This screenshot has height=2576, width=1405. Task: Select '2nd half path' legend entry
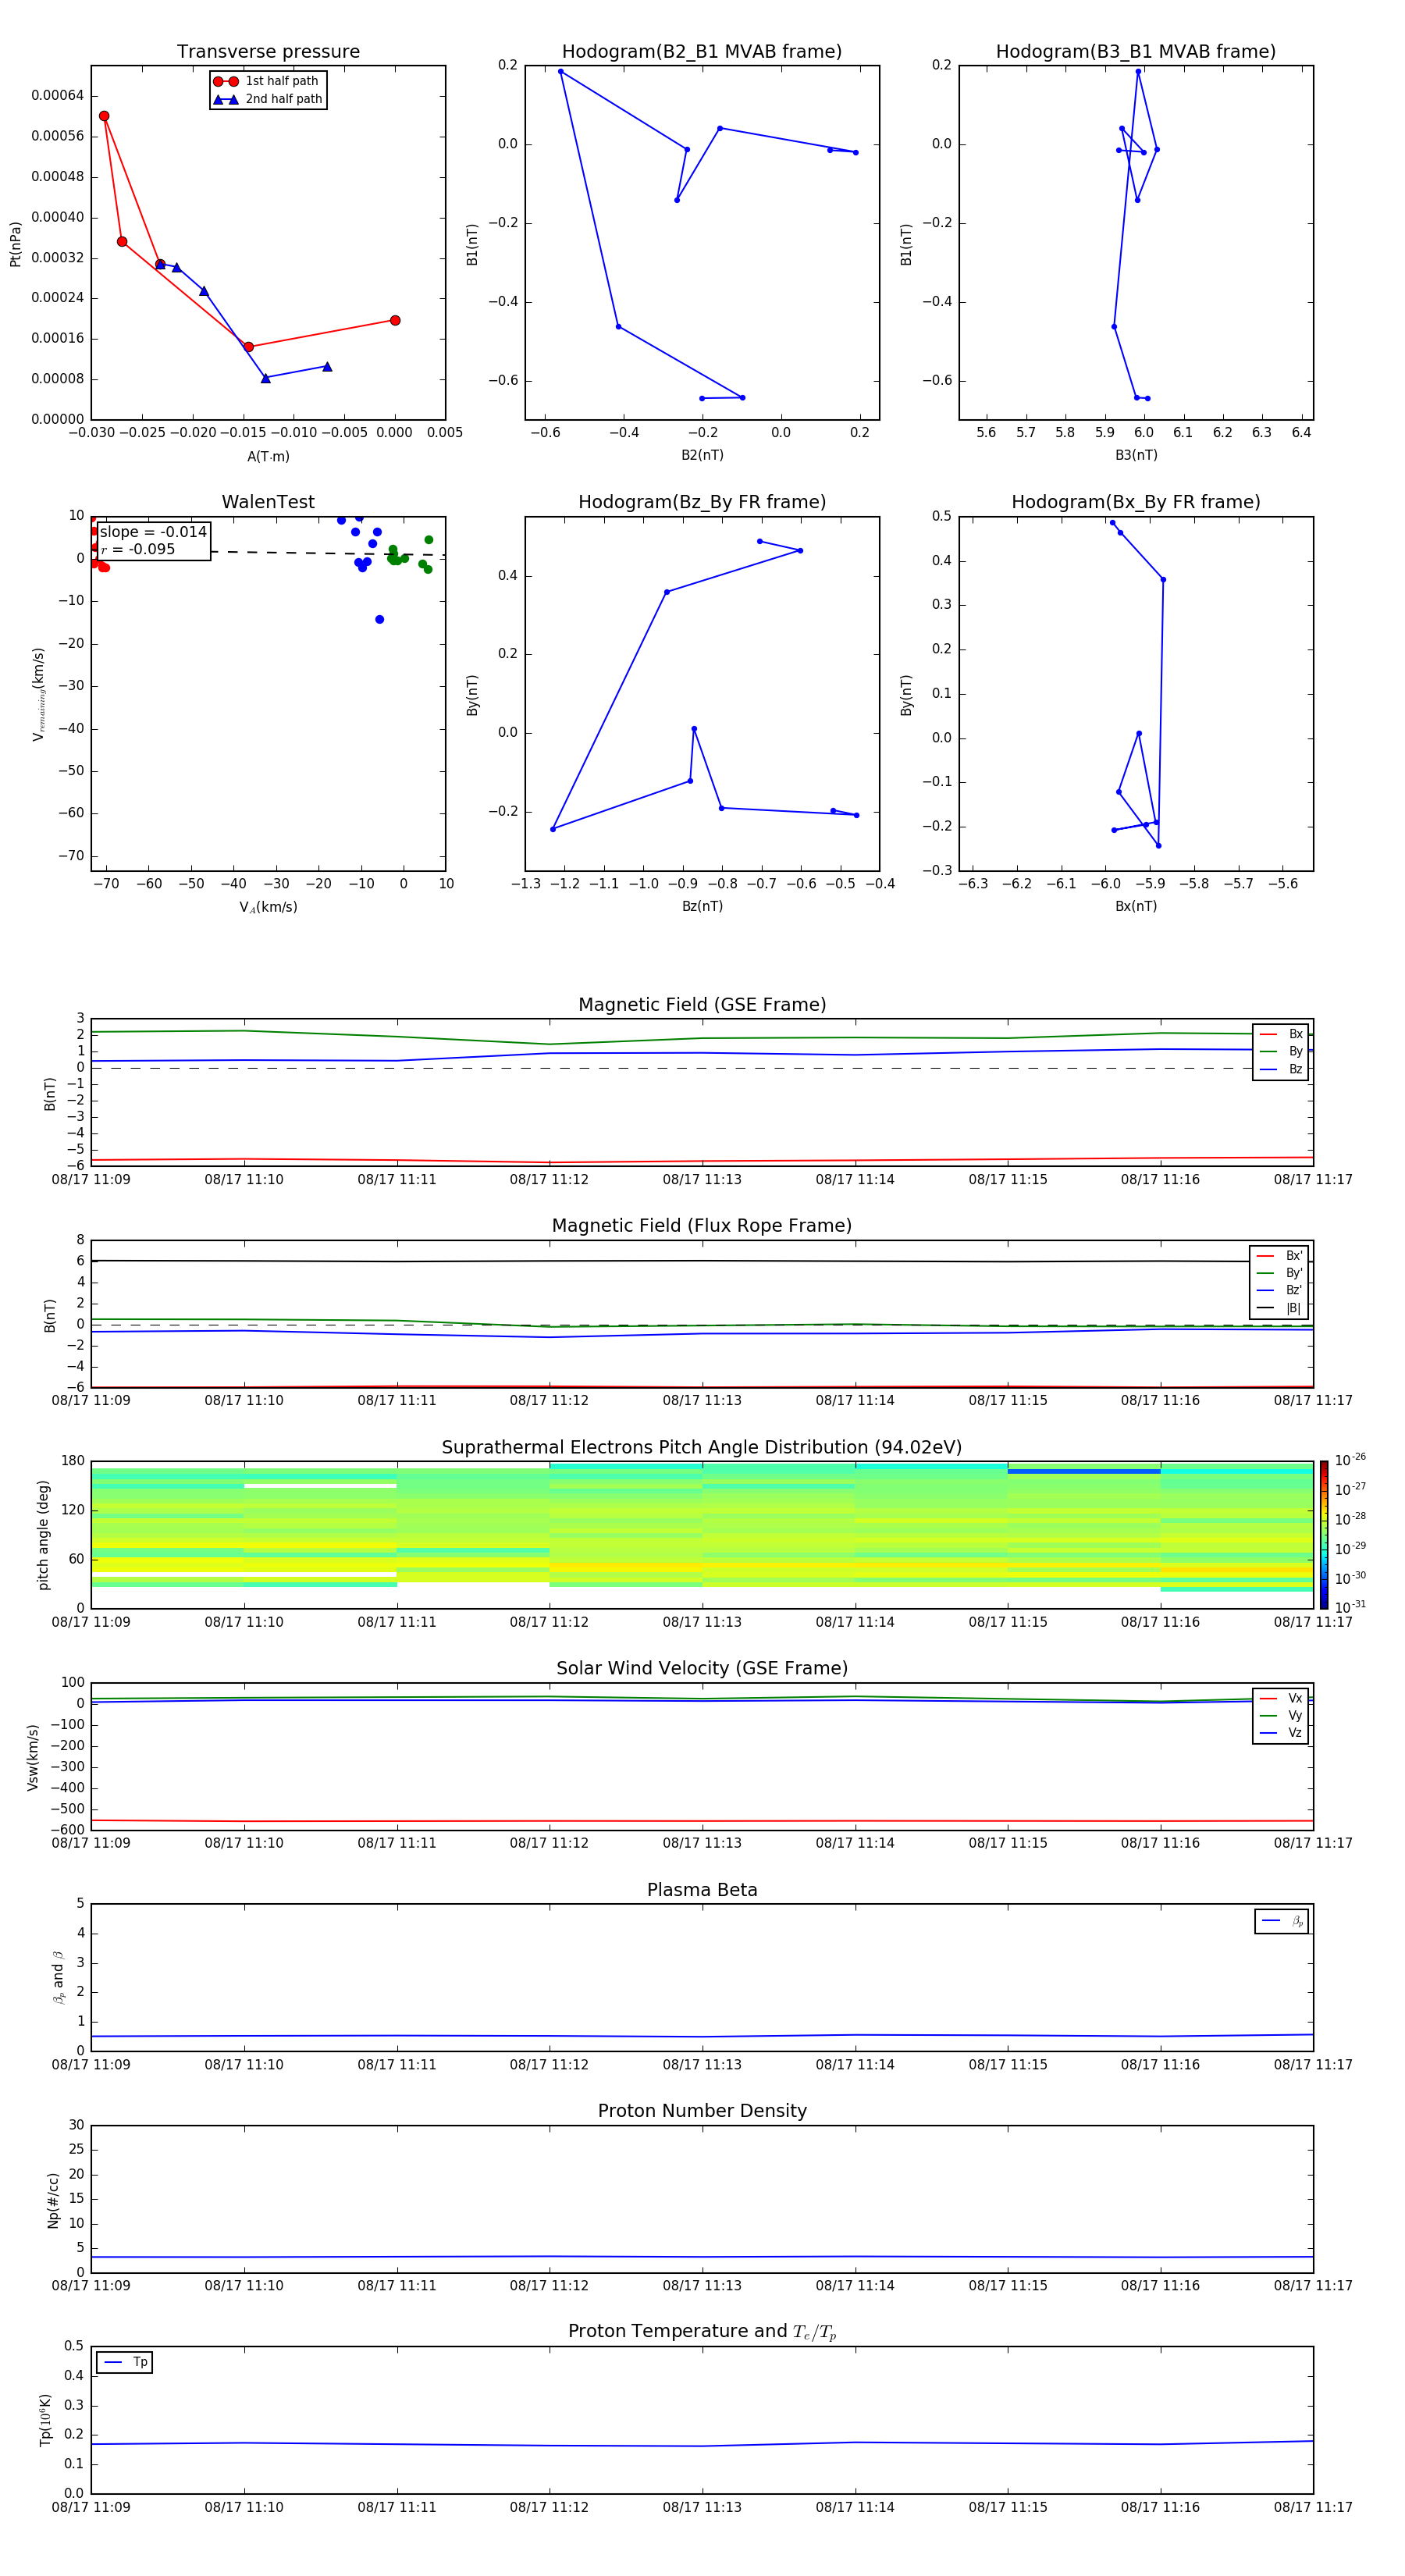click(268, 99)
